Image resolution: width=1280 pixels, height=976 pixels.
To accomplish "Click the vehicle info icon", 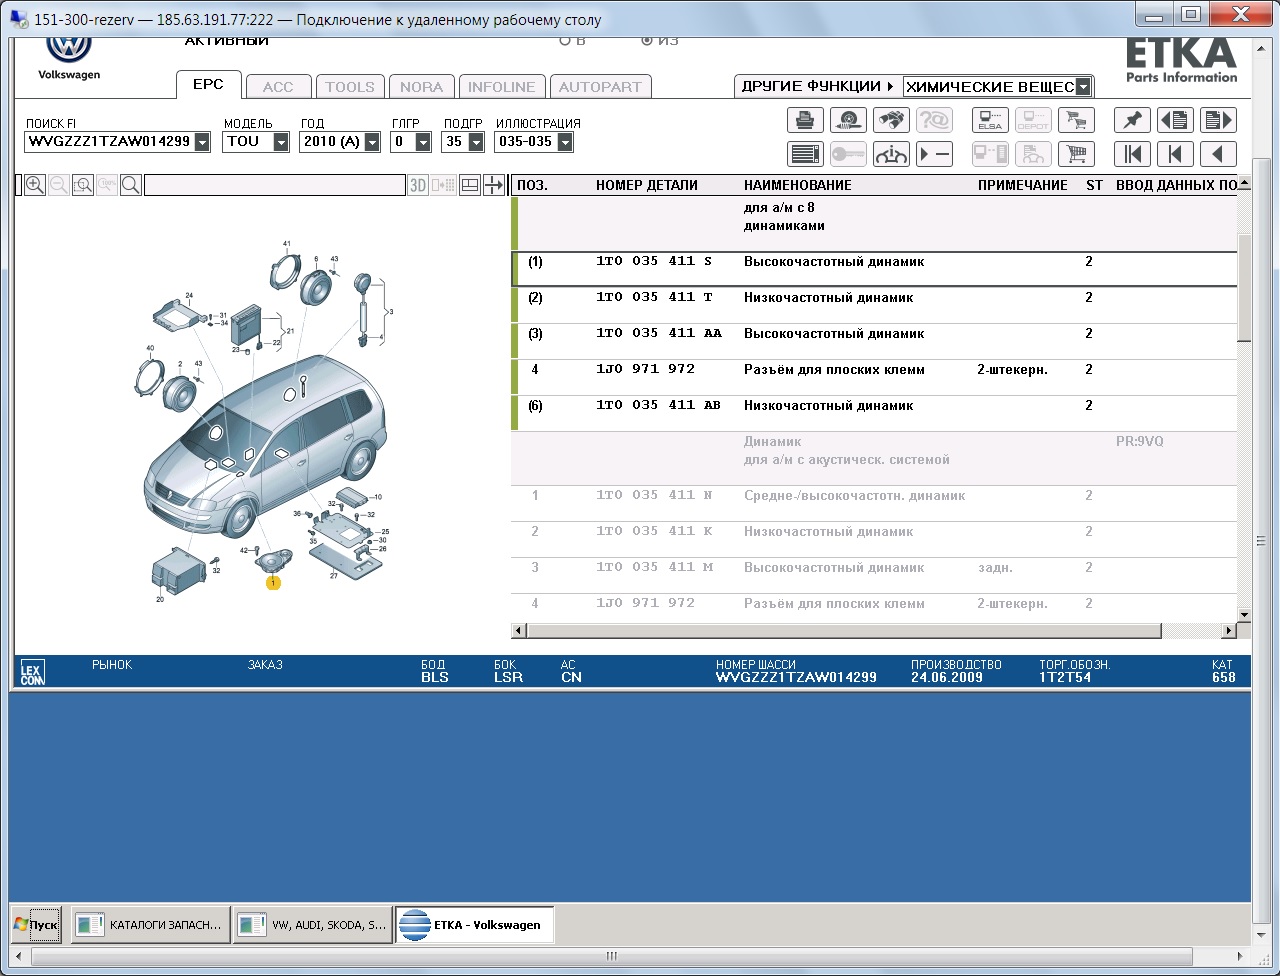I will coord(891,154).
